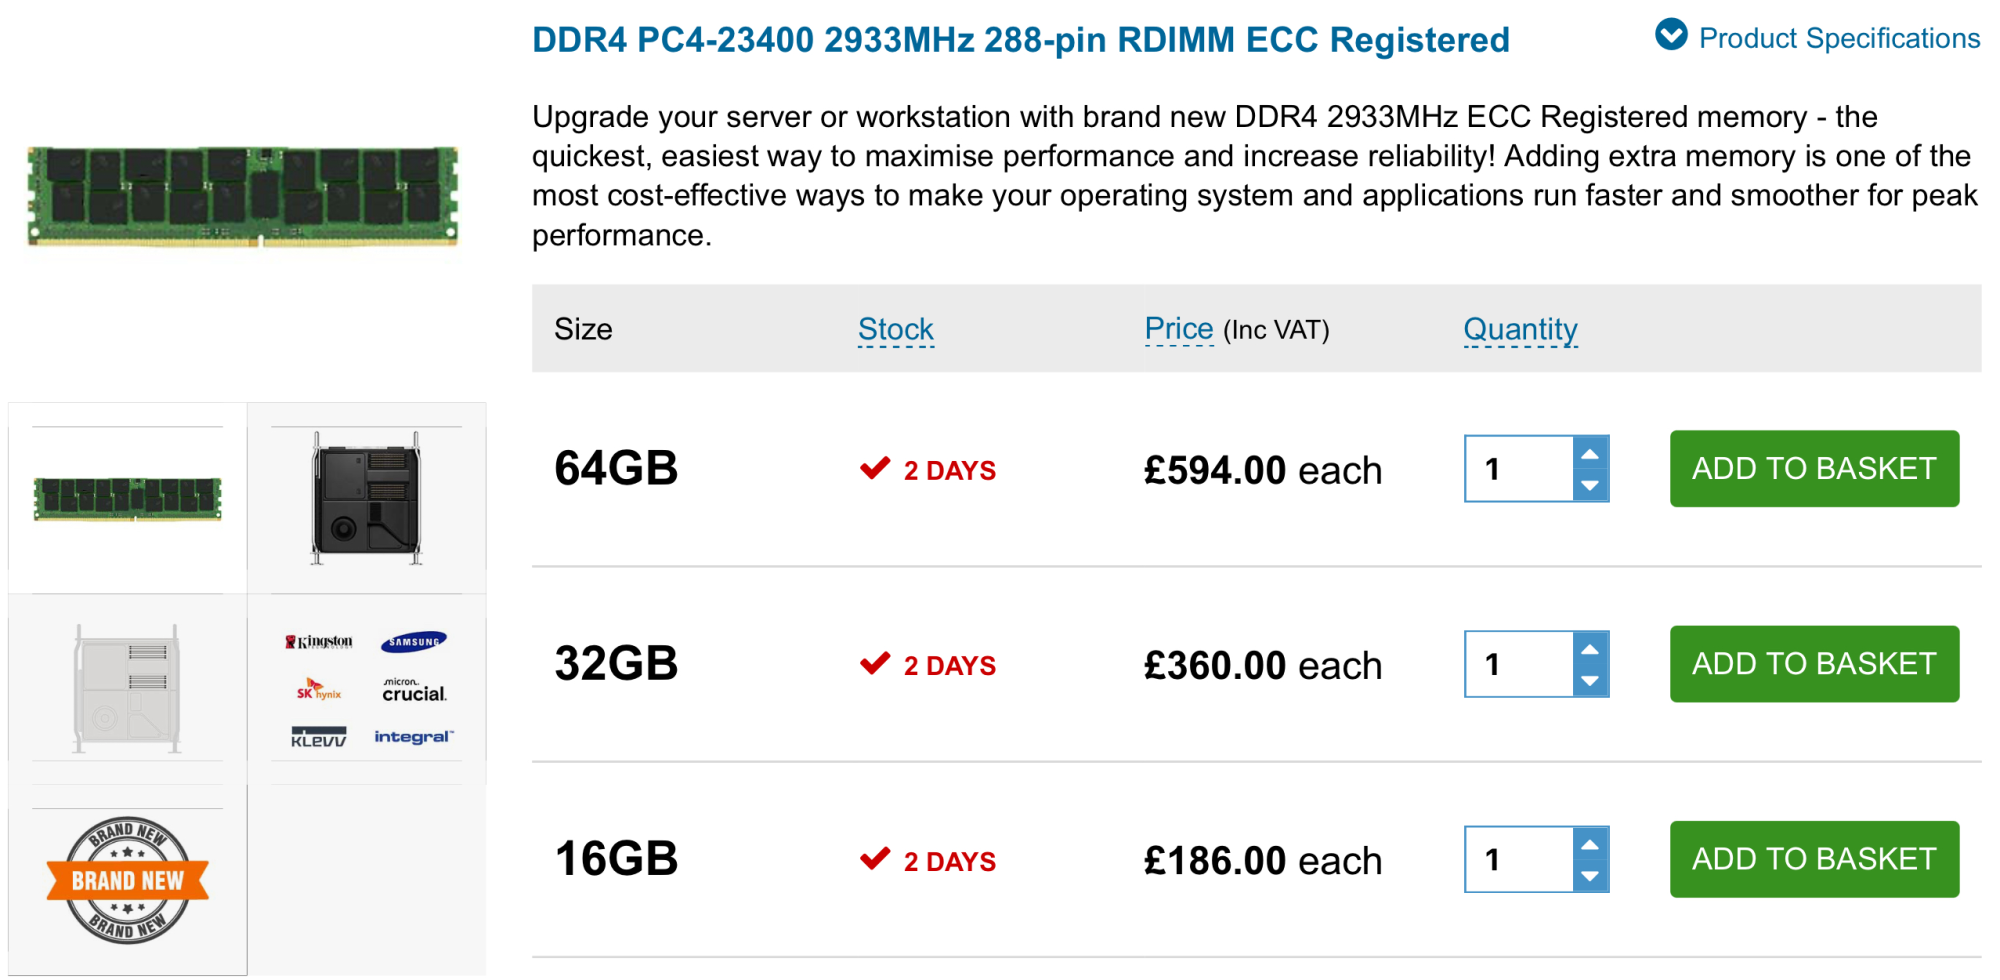Select the black Mac Pro thumbnail

[x=367, y=498]
